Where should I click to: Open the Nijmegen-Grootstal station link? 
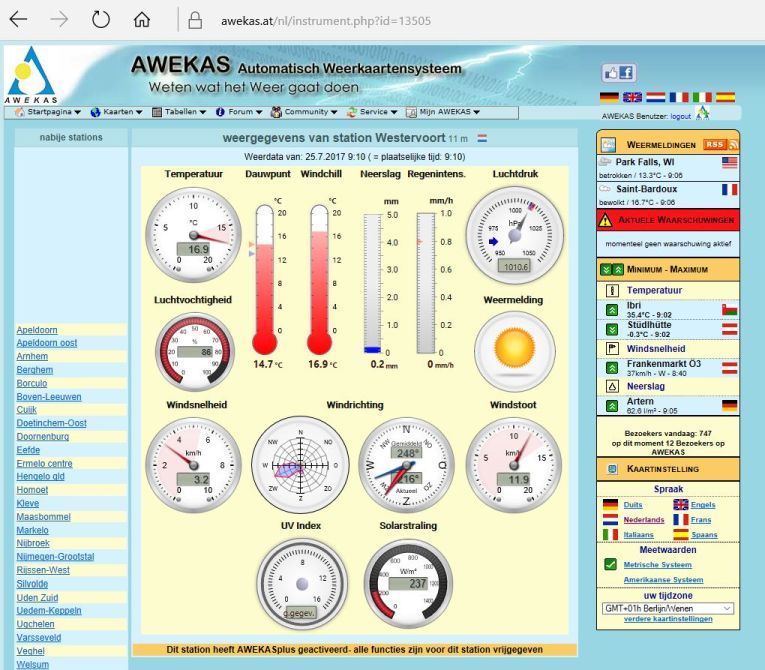coord(55,556)
